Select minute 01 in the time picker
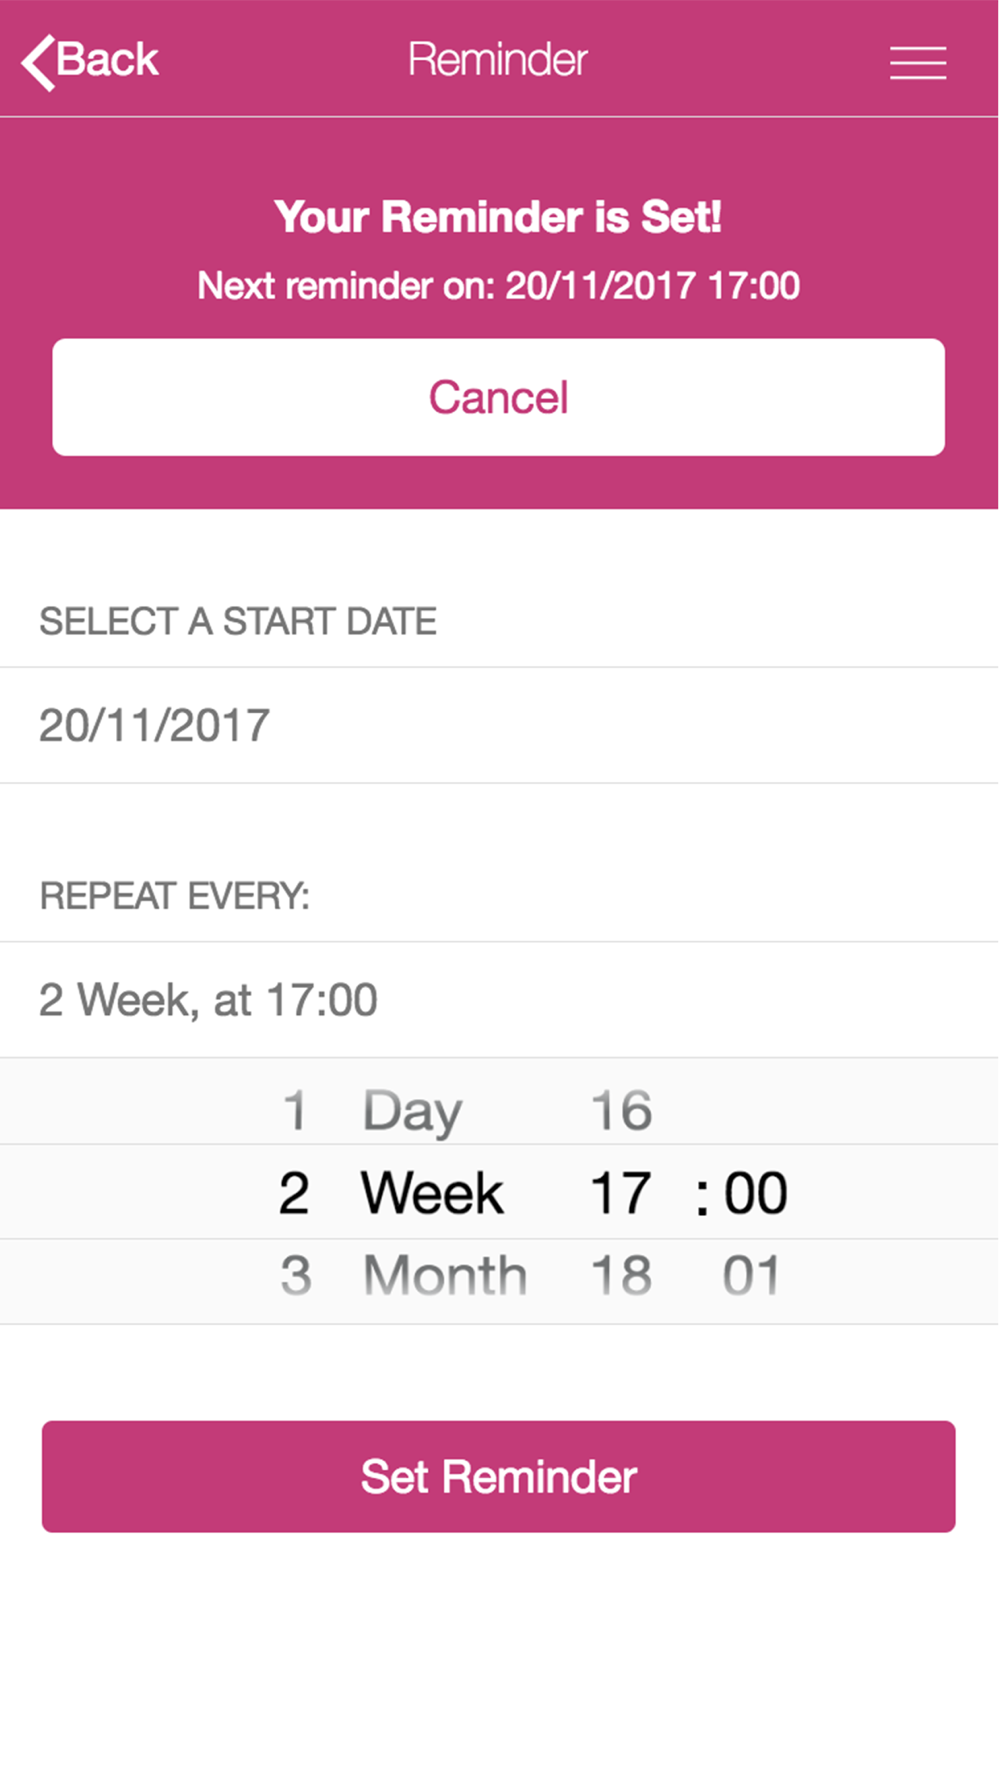 (751, 1275)
